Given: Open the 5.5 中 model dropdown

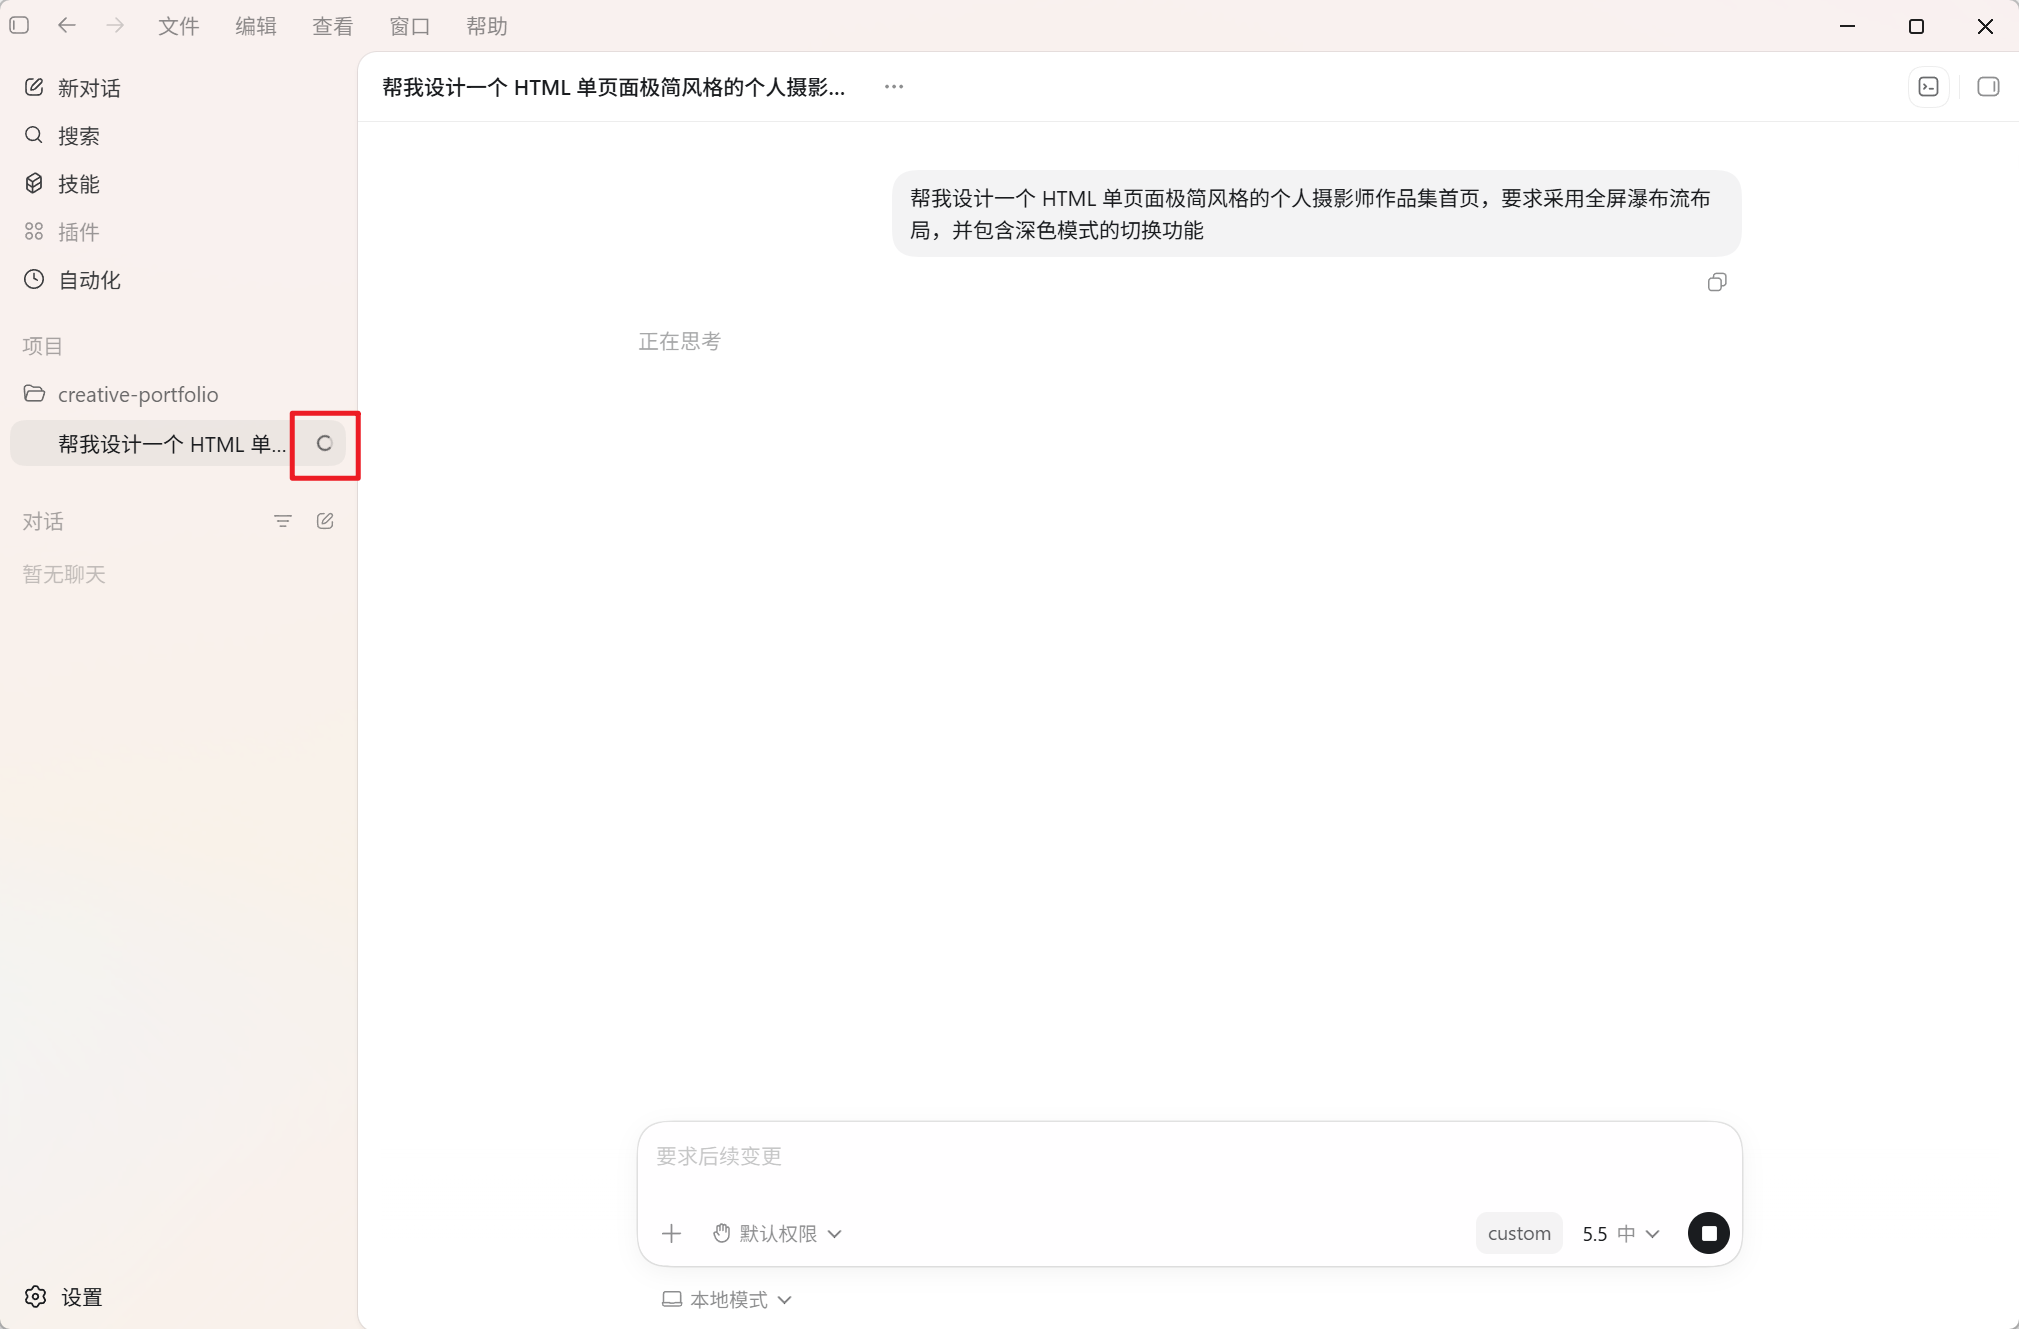Looking at the screenshot, I should pos(1621,1234).
